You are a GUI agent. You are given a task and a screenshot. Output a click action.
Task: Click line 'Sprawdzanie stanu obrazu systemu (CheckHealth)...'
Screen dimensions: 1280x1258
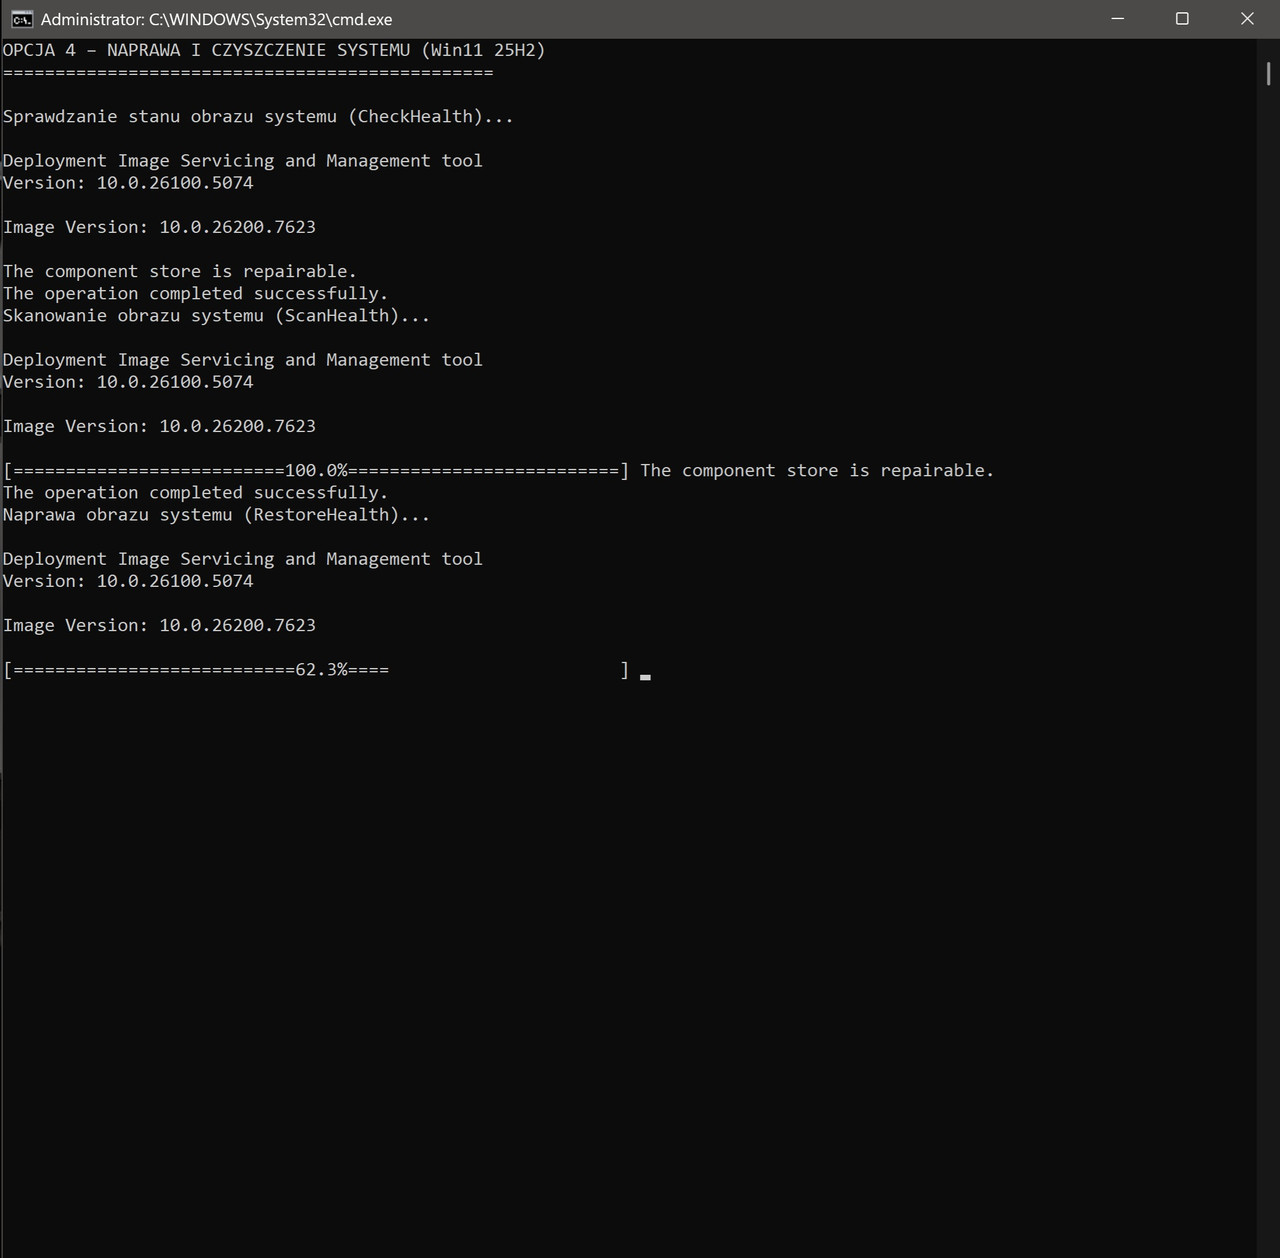coord(258,117)
